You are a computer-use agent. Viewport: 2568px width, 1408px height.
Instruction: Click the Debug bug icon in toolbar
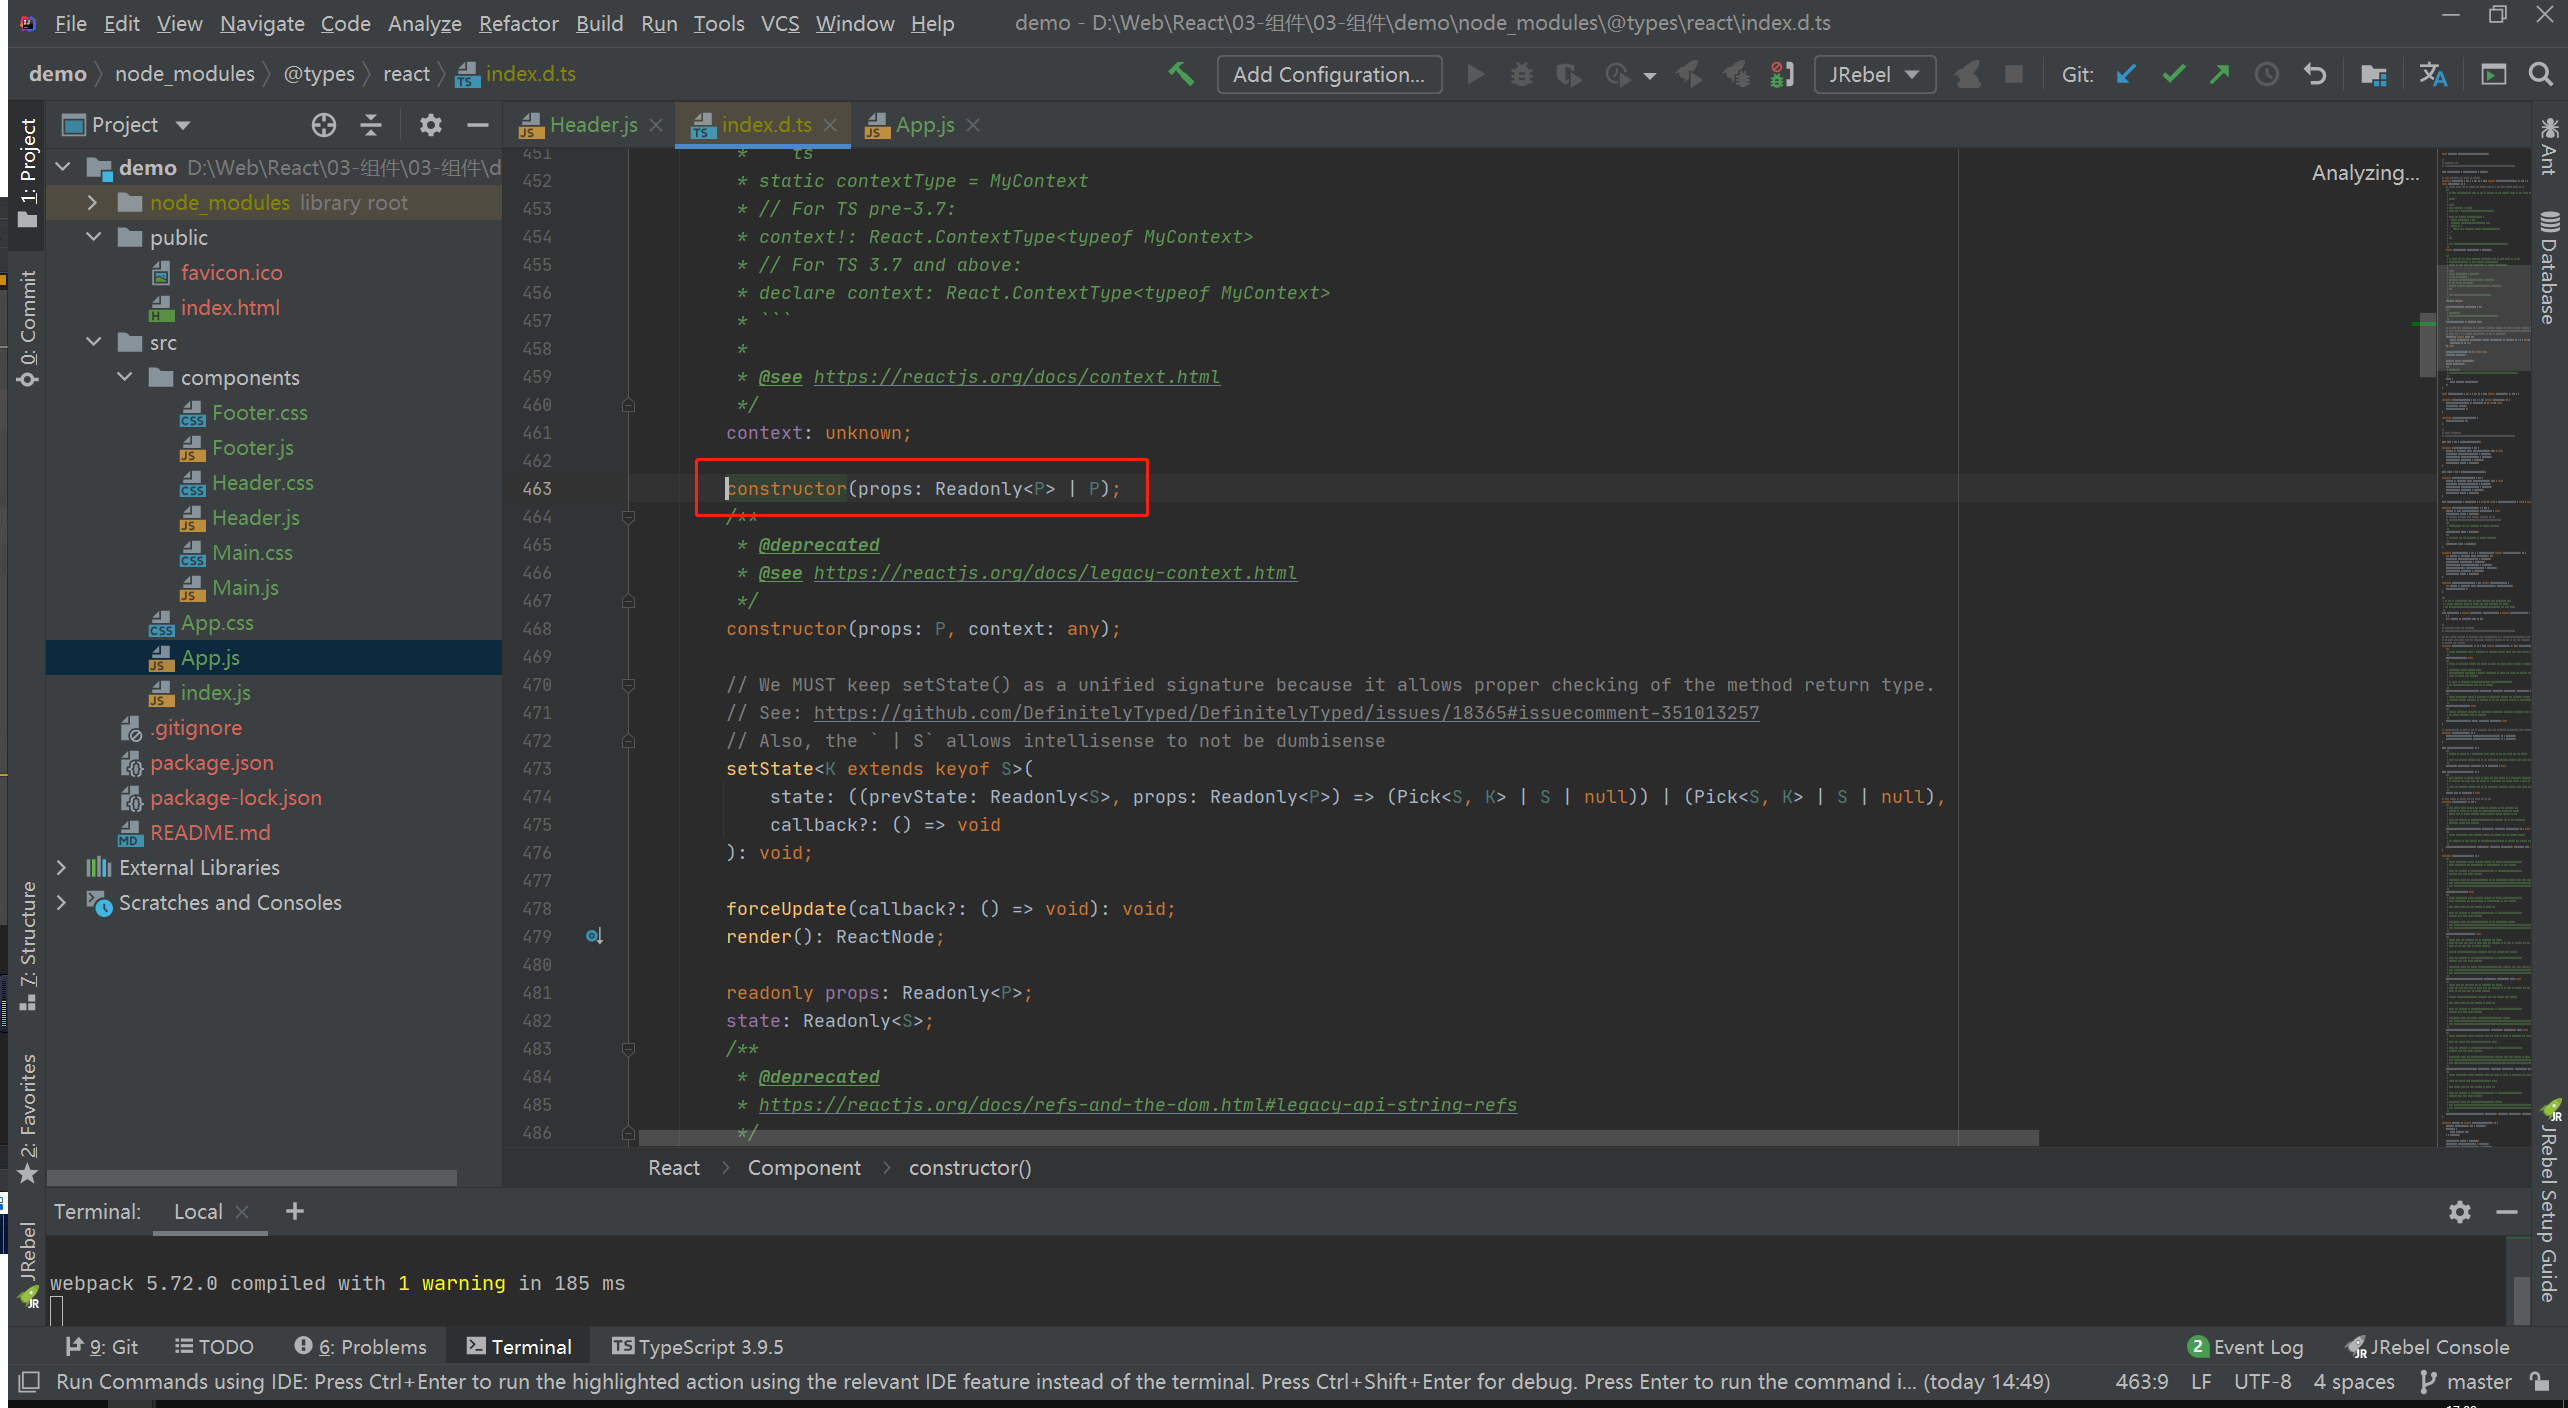(1521, 74)
